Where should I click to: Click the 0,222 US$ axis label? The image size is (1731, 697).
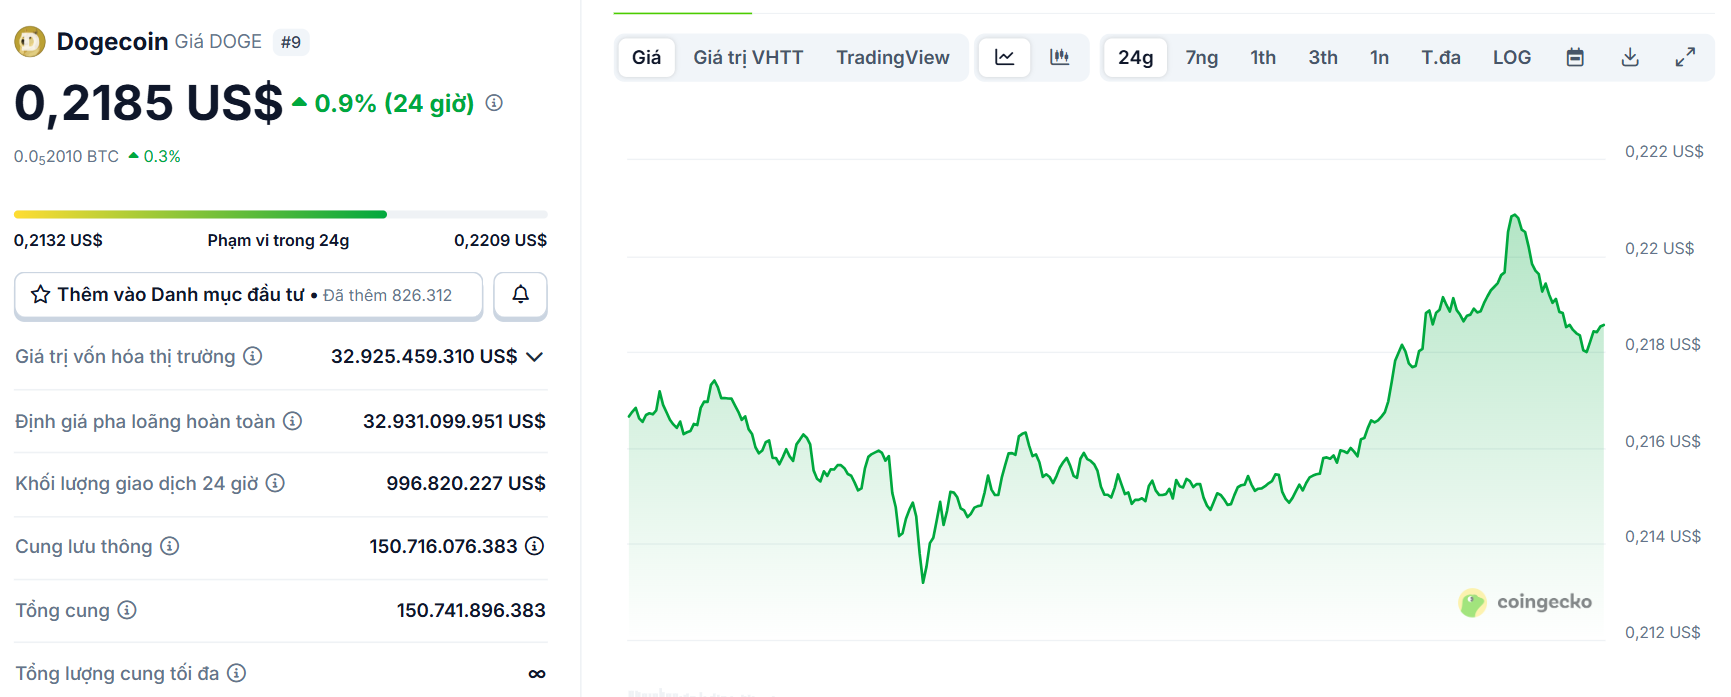tap(1664, 151)
